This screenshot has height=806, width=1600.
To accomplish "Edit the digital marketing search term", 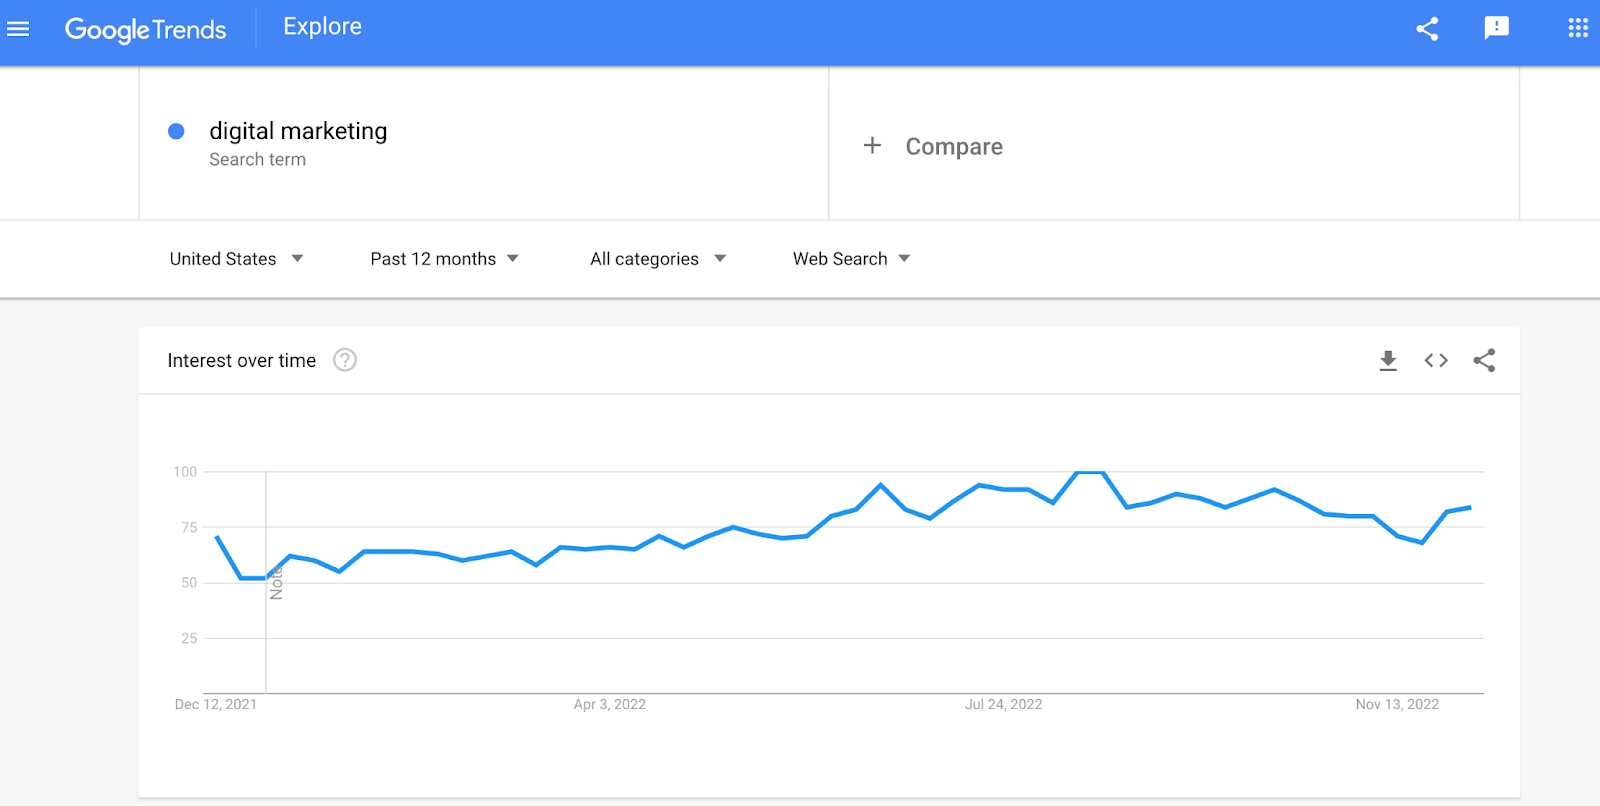I will 298,131.
